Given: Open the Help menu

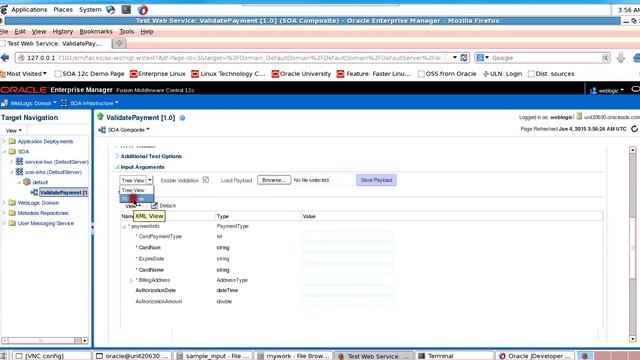Looking at the screenshot, I should pyautogui.click(x=147, y=31).
